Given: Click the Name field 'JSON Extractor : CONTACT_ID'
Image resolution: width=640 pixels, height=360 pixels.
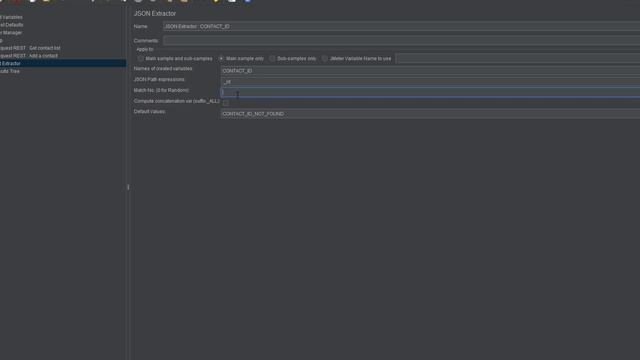Looking at the screenshot, I should coord(402,27).
